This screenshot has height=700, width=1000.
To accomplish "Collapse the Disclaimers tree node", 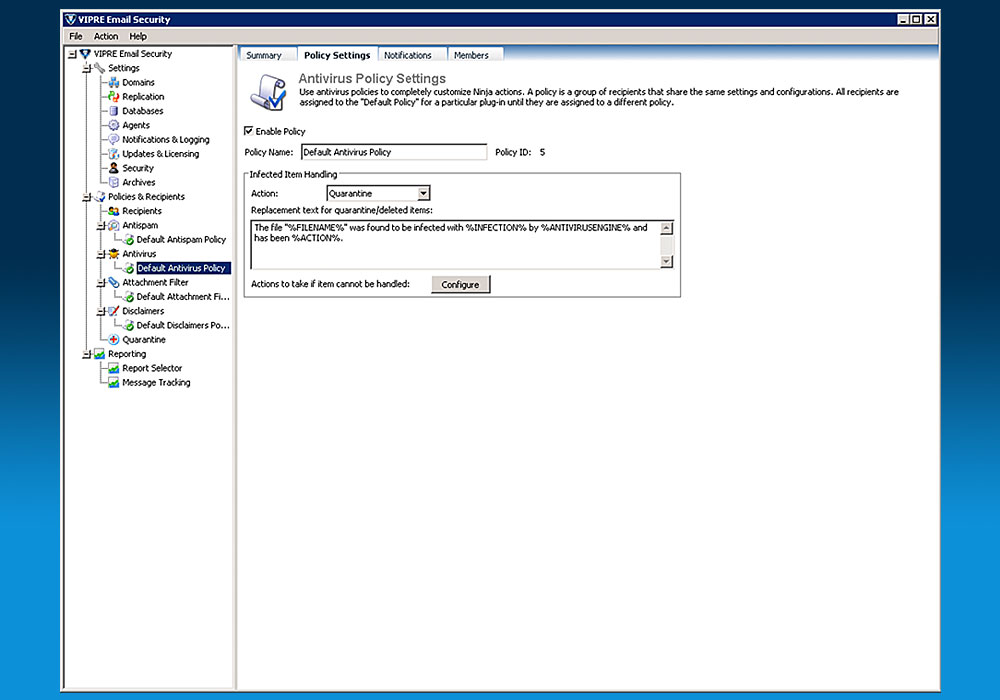I will click(x=101, y=312).
